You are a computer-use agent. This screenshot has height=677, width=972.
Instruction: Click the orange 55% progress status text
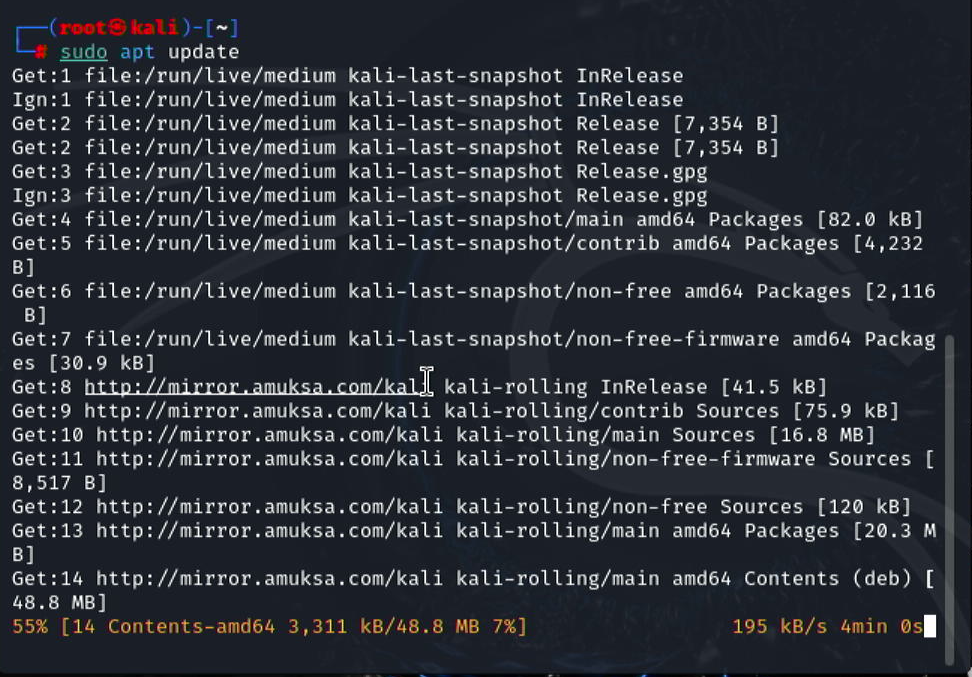click(30, 627)
